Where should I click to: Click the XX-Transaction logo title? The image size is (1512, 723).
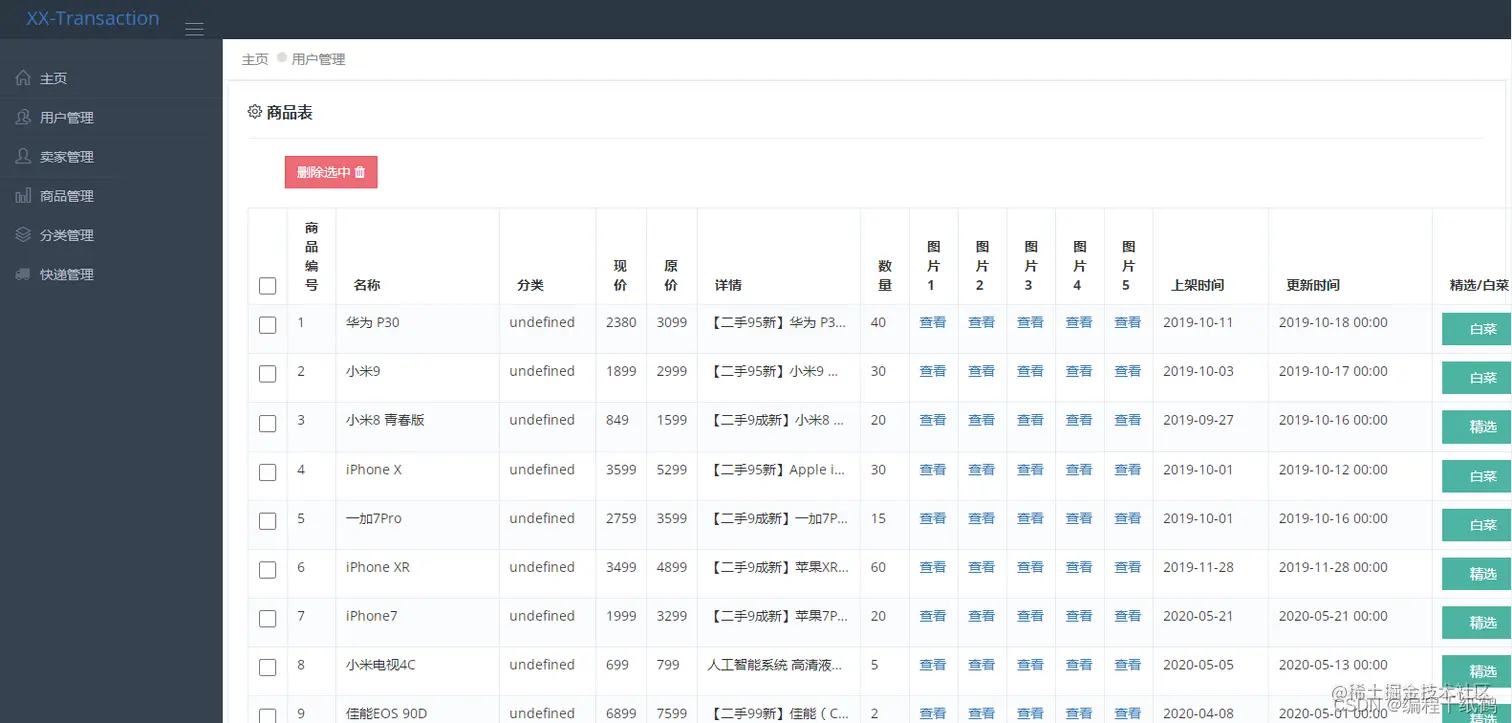pos(92,18)
